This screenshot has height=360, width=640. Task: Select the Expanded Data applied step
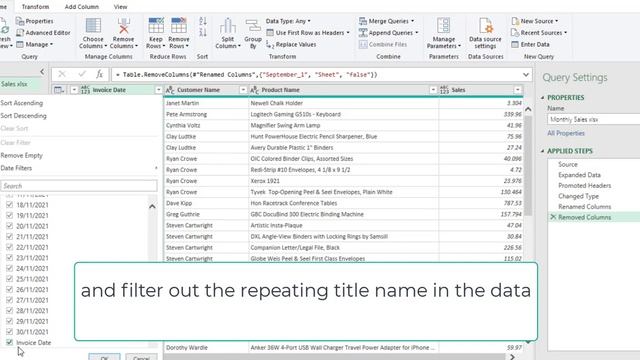(x=579, y=175)
